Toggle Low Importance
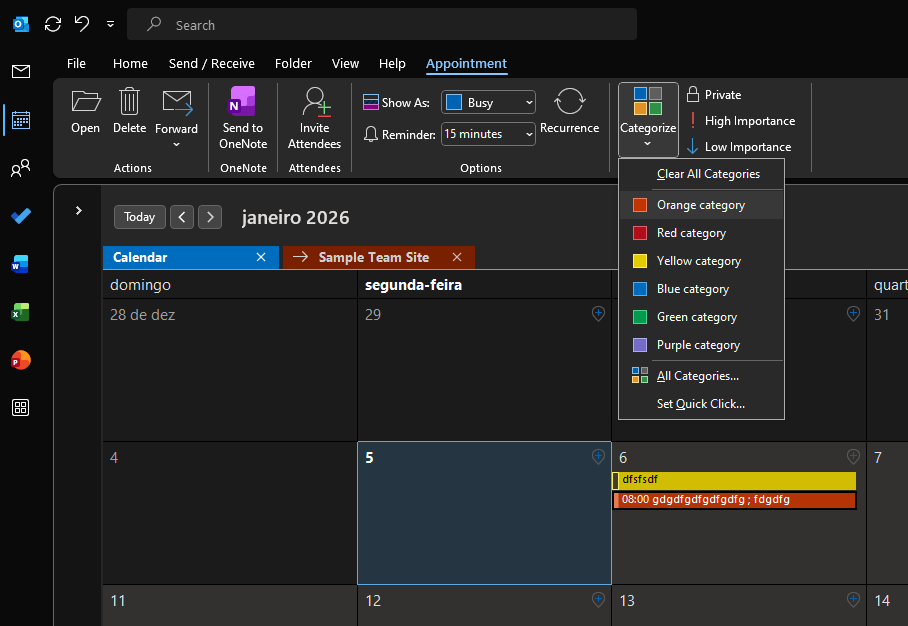The width and height of the screenshot is (908, 626). 739,147
